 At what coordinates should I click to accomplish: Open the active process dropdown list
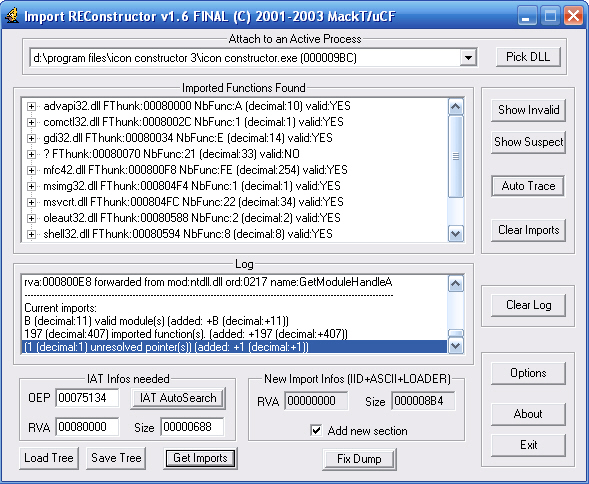click(x=468, y=58)
